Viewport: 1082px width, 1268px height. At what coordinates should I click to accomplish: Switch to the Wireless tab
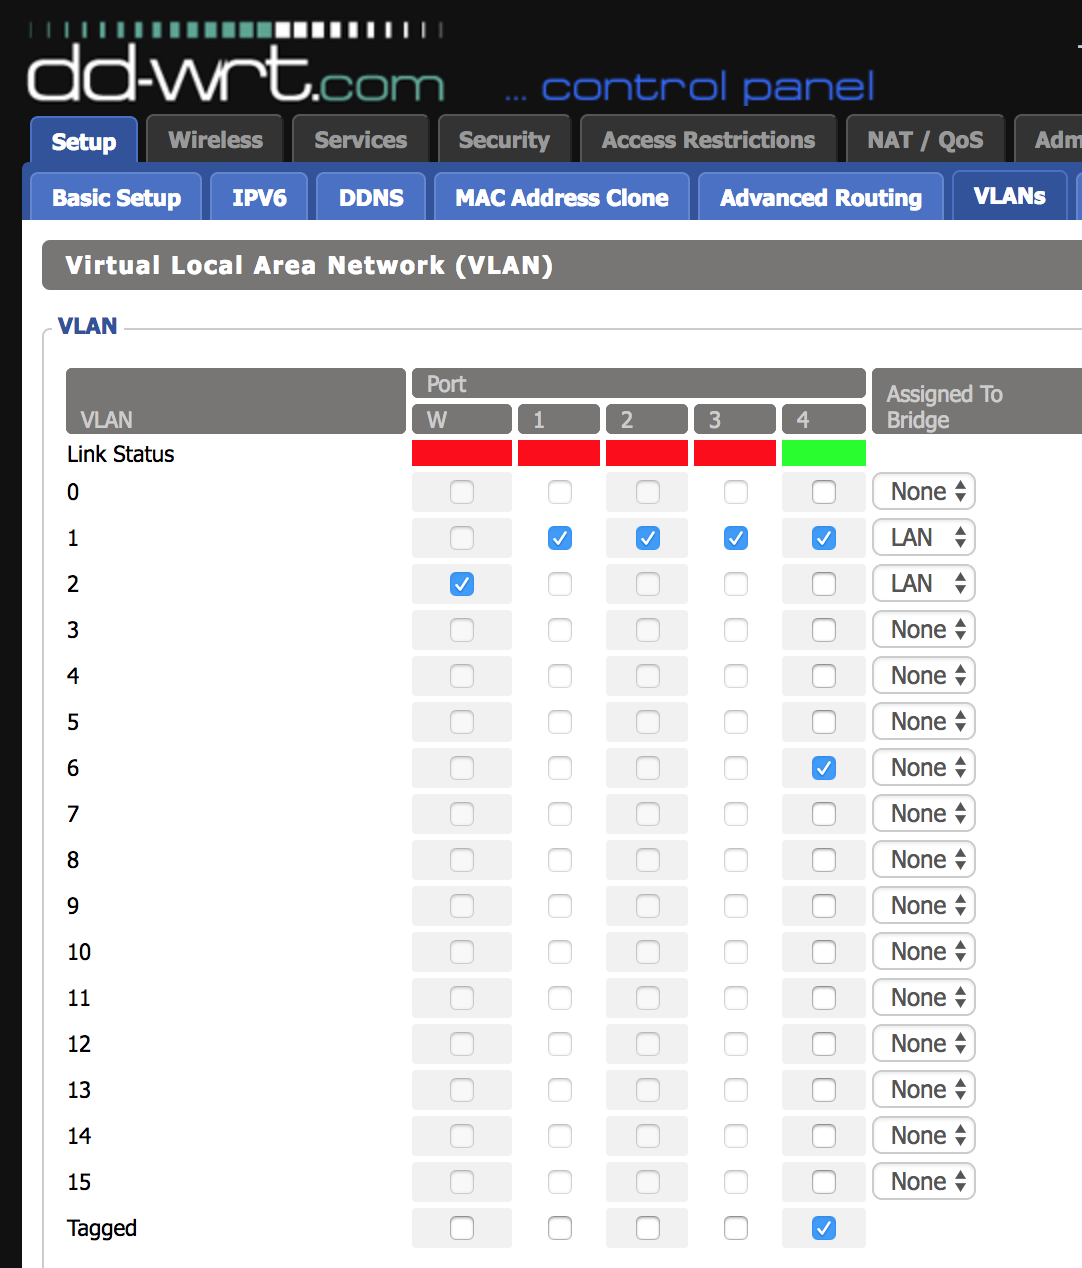click(x=215, y=140)
